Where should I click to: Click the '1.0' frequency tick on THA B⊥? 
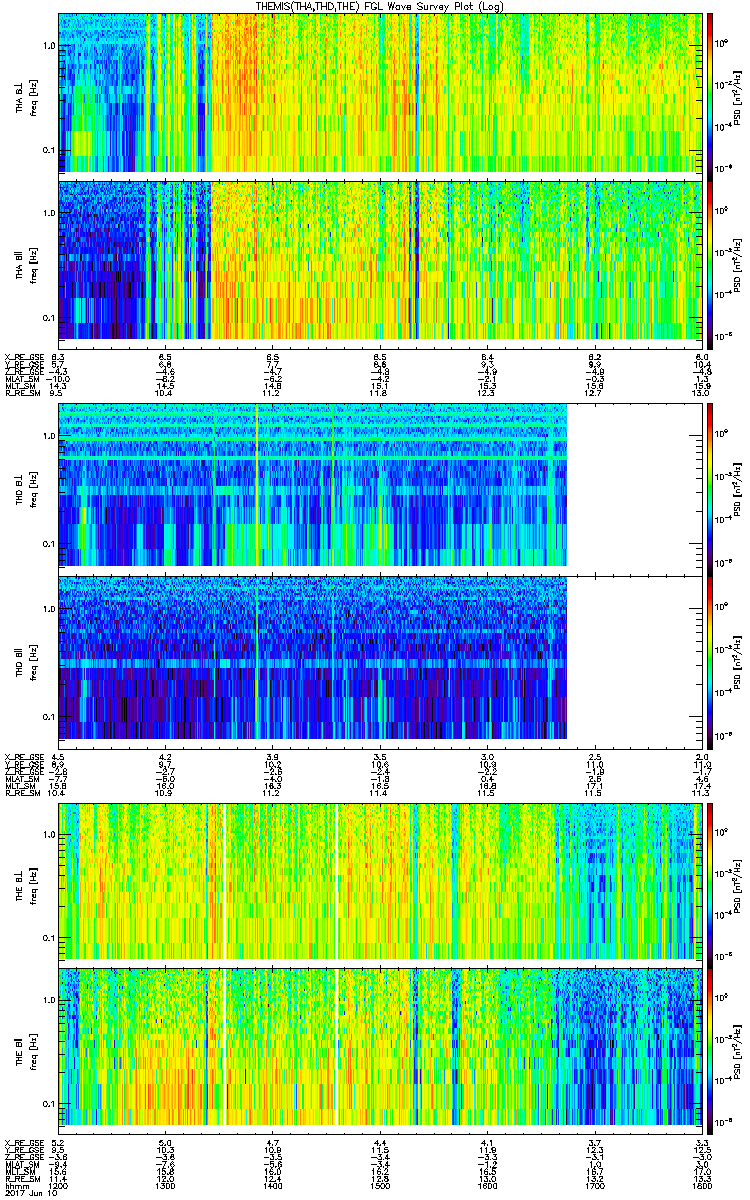point(49,46)
